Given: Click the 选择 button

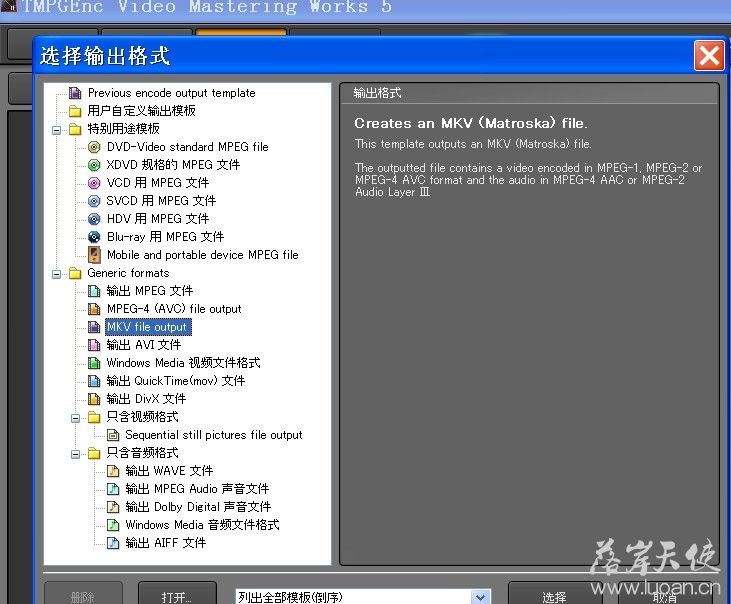Looking at the screenshot, I should tap(554, 593).
